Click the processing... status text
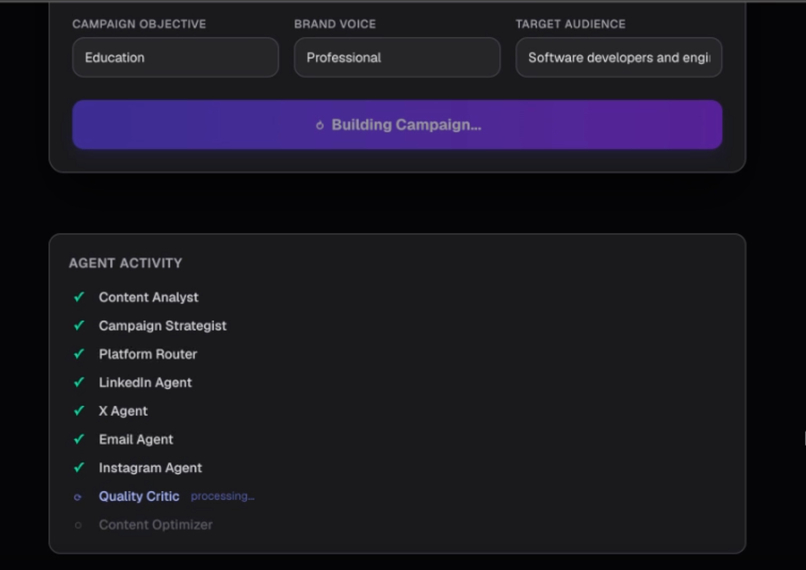 223,497
